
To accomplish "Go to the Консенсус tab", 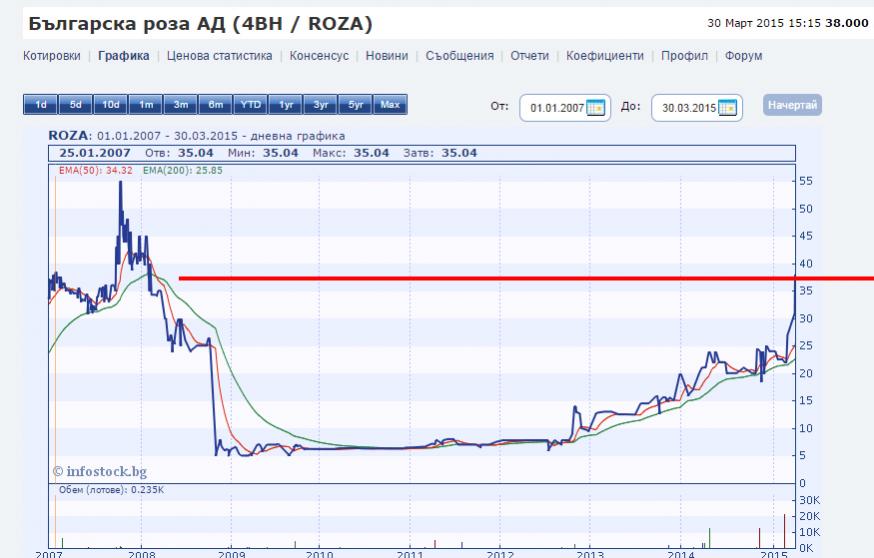I will (319, 56).
